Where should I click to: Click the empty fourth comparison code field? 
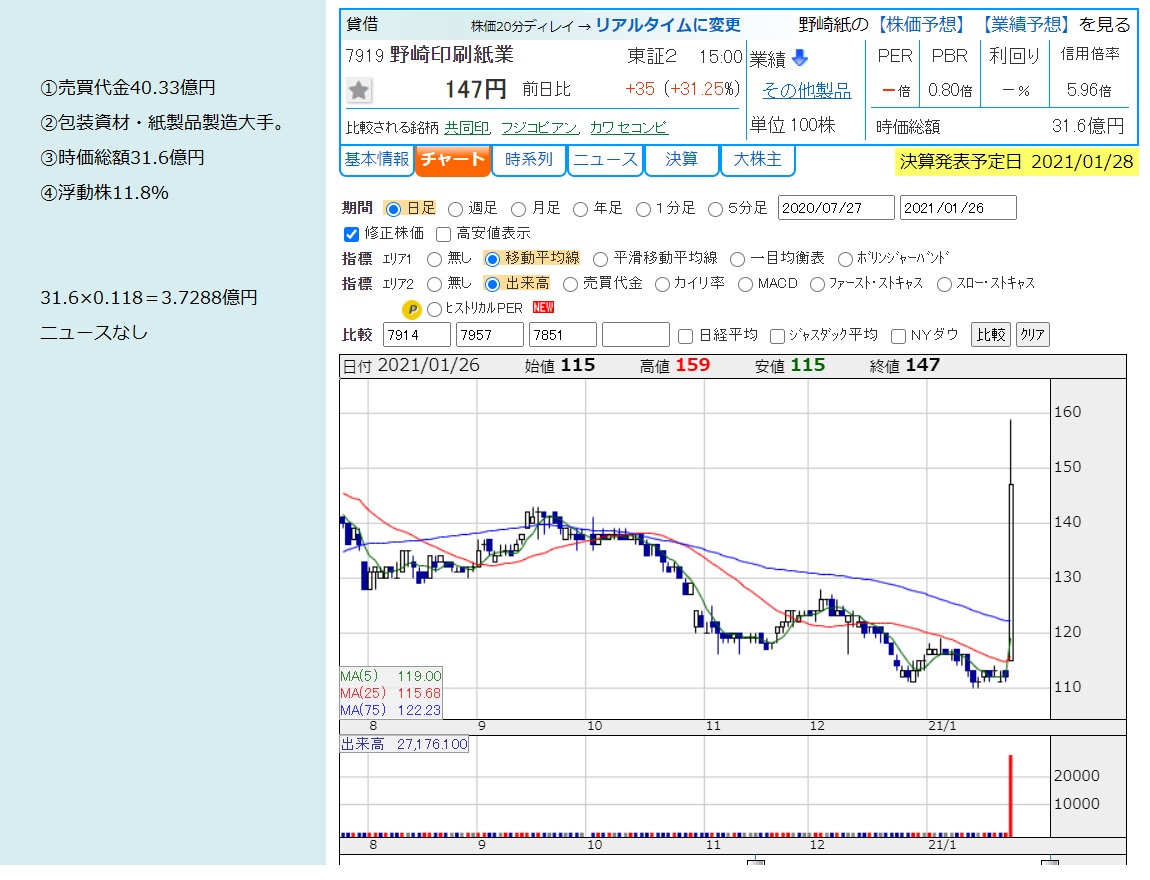click(636, 334)
